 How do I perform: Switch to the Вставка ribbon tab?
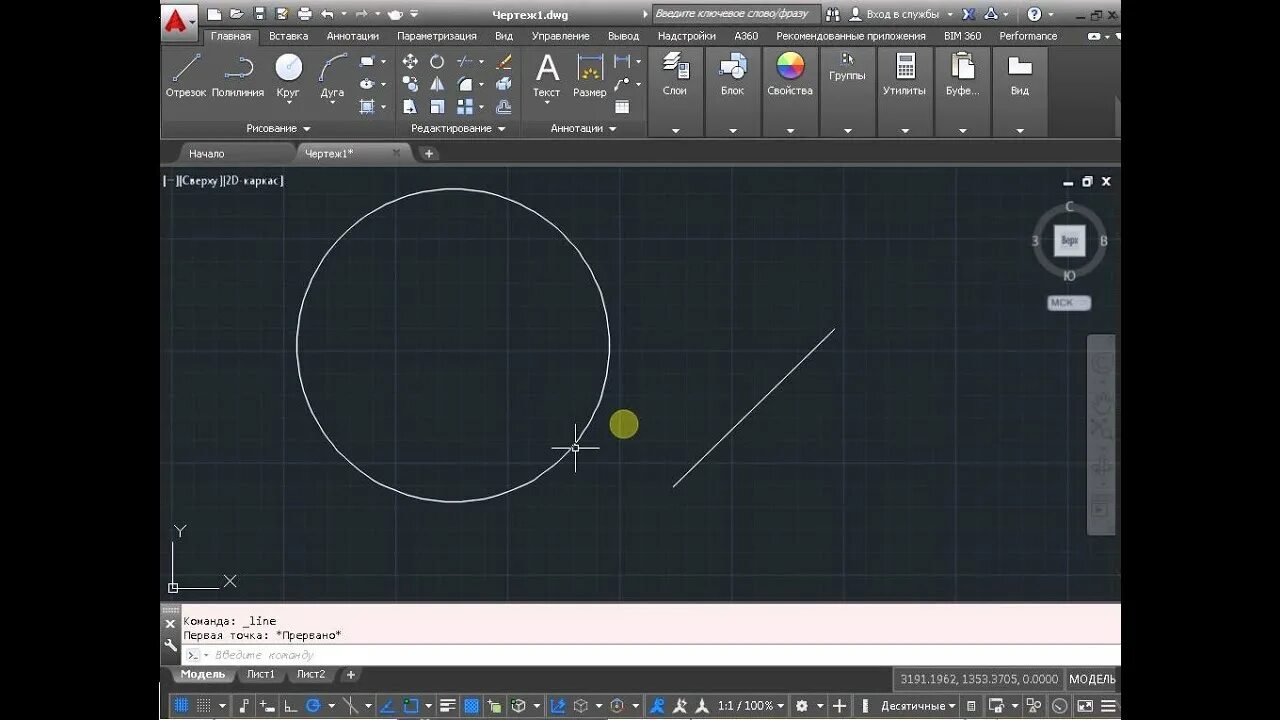pos(288,36)
